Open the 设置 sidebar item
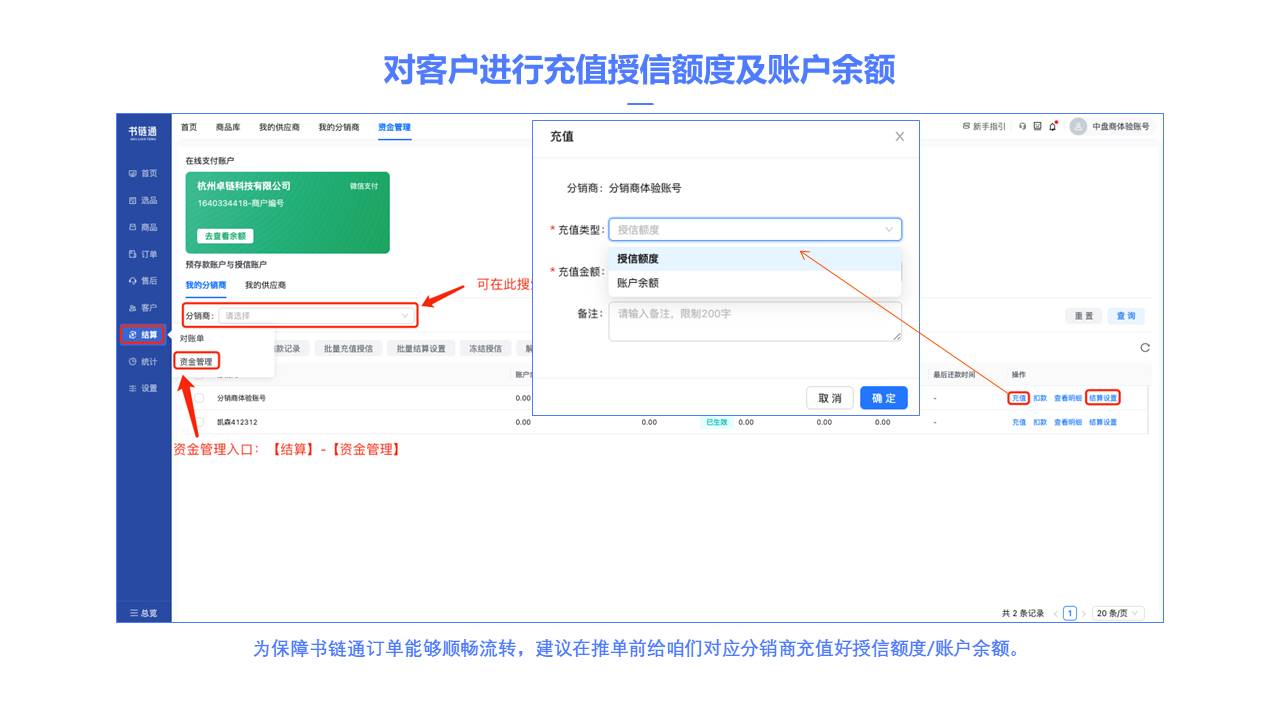This screenshot has height=720, width=1280. 143,389
